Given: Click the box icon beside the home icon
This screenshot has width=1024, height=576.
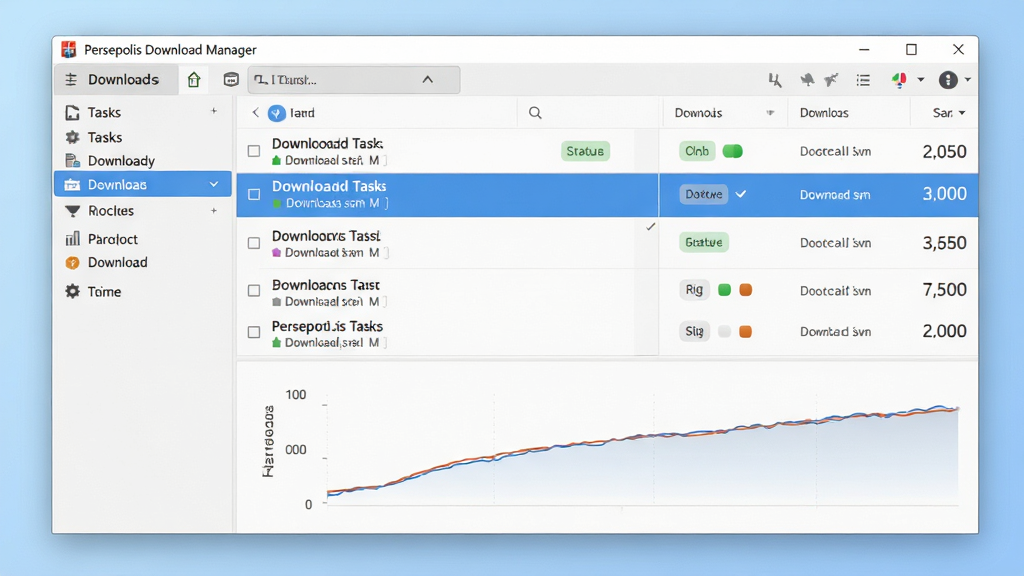Looking at the screenshot, I should 231,80.
